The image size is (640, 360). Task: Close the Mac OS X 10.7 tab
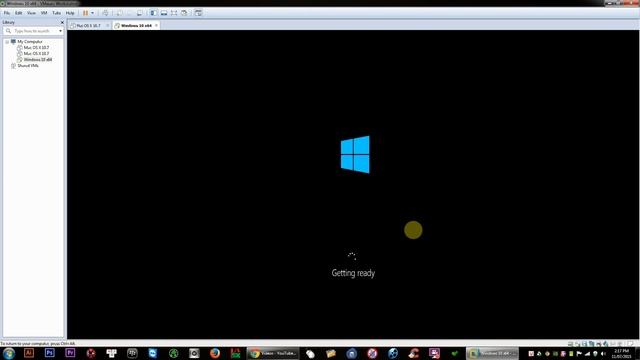point(107,25)
